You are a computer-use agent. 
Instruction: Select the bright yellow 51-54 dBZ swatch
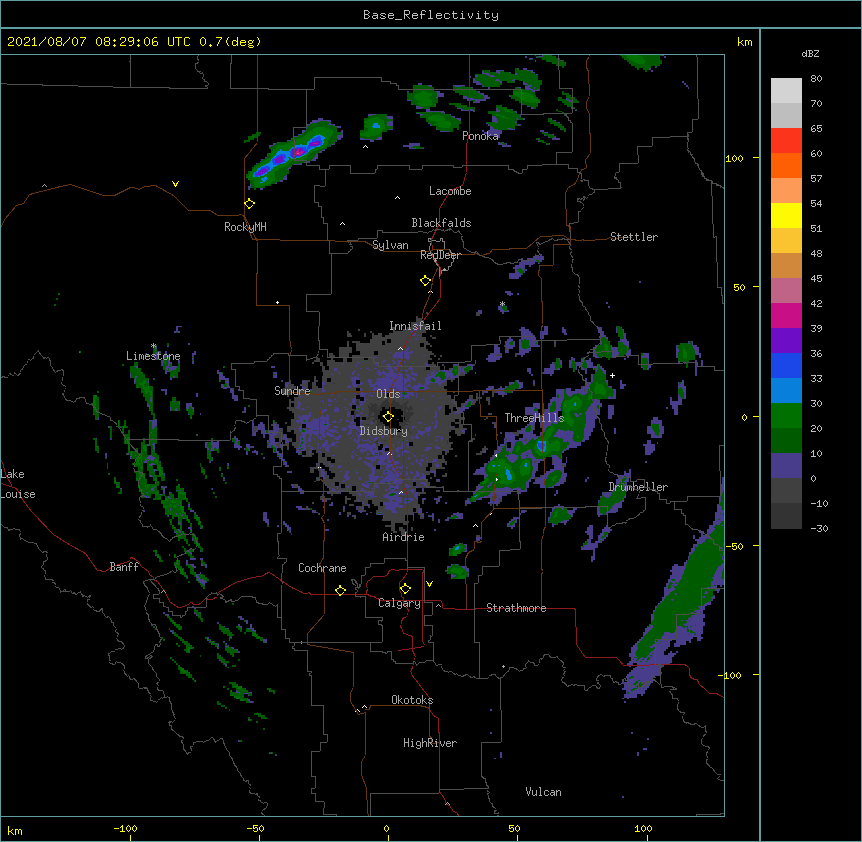786,215
